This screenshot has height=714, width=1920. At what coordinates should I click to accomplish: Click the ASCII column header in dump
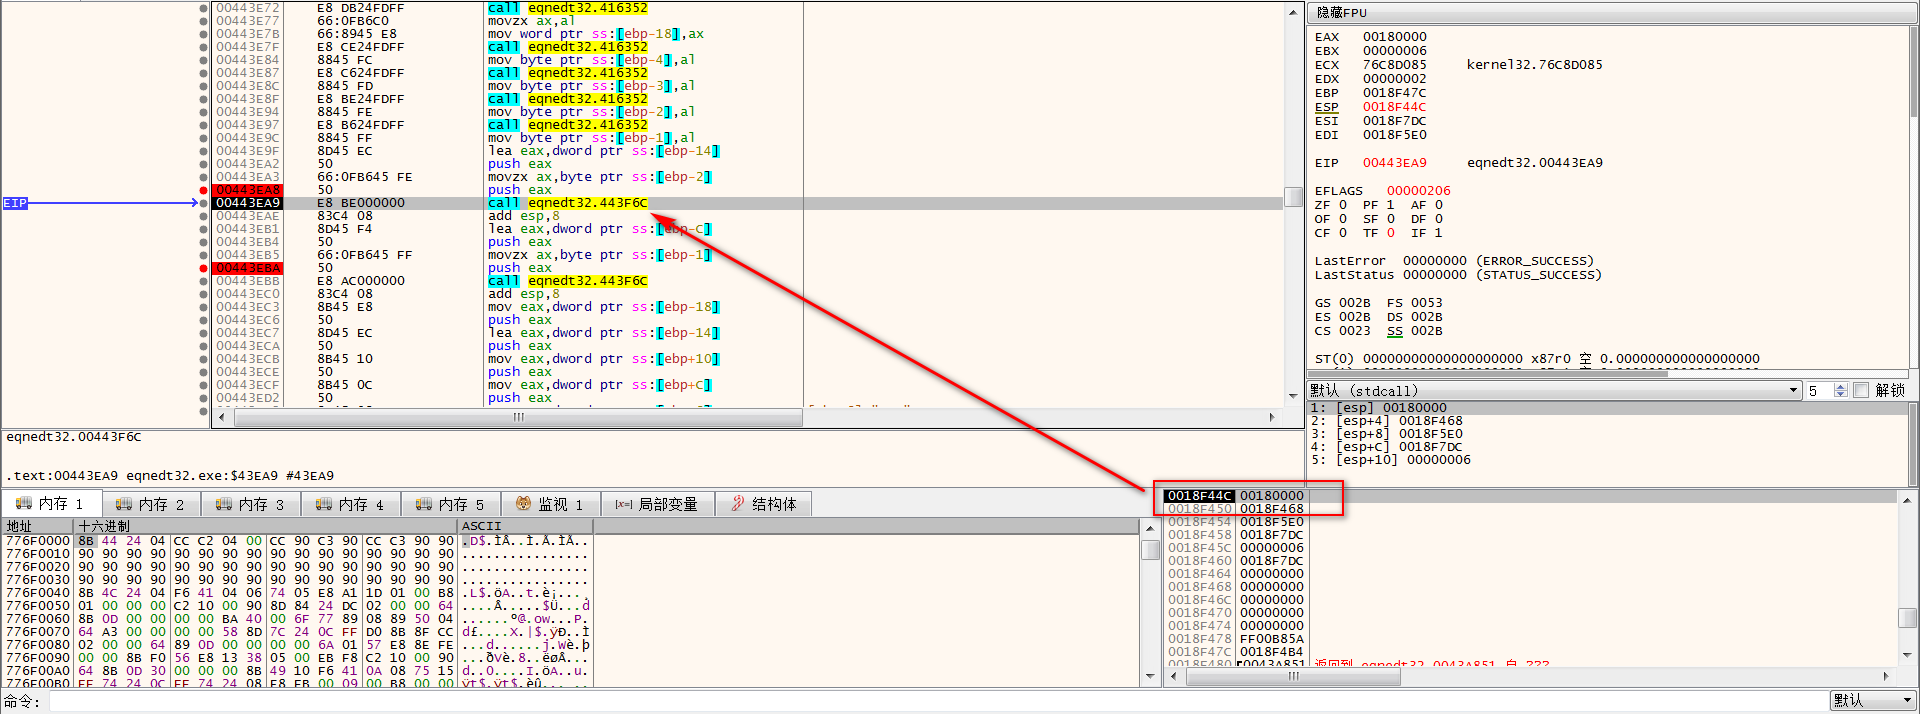(525, 526)
